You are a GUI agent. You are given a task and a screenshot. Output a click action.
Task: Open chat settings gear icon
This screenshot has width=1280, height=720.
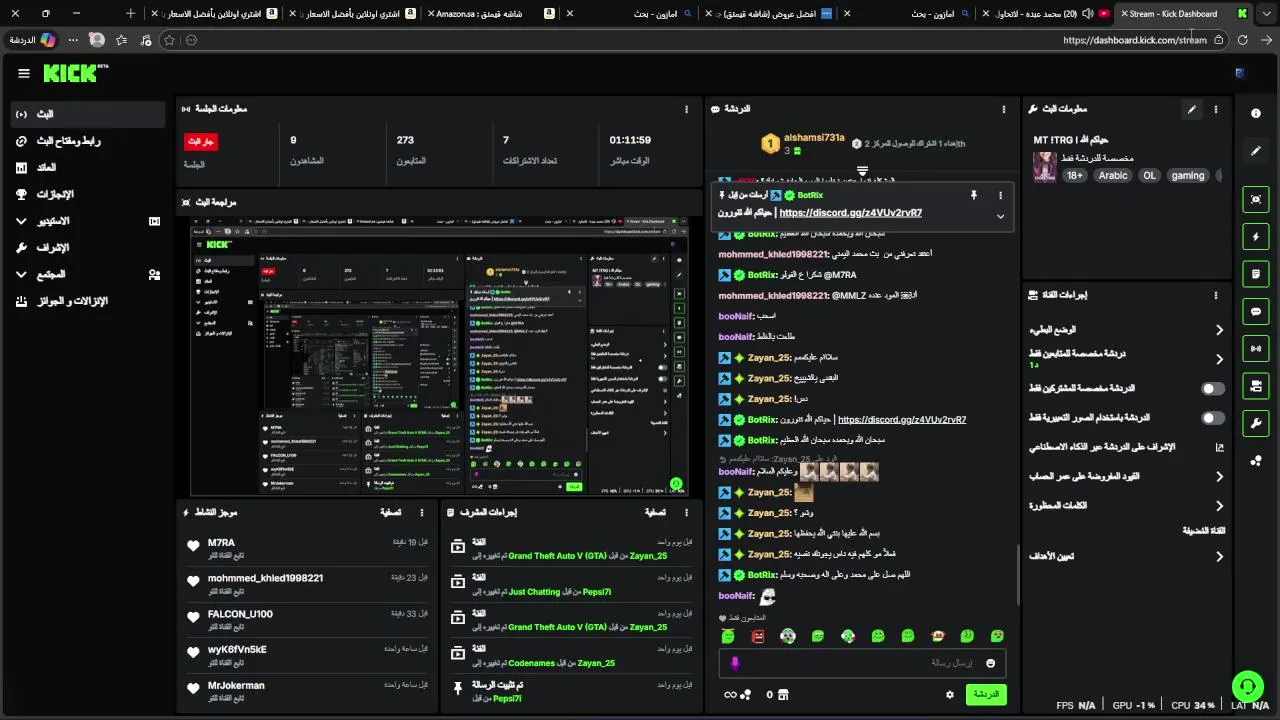tap(950, 694)
